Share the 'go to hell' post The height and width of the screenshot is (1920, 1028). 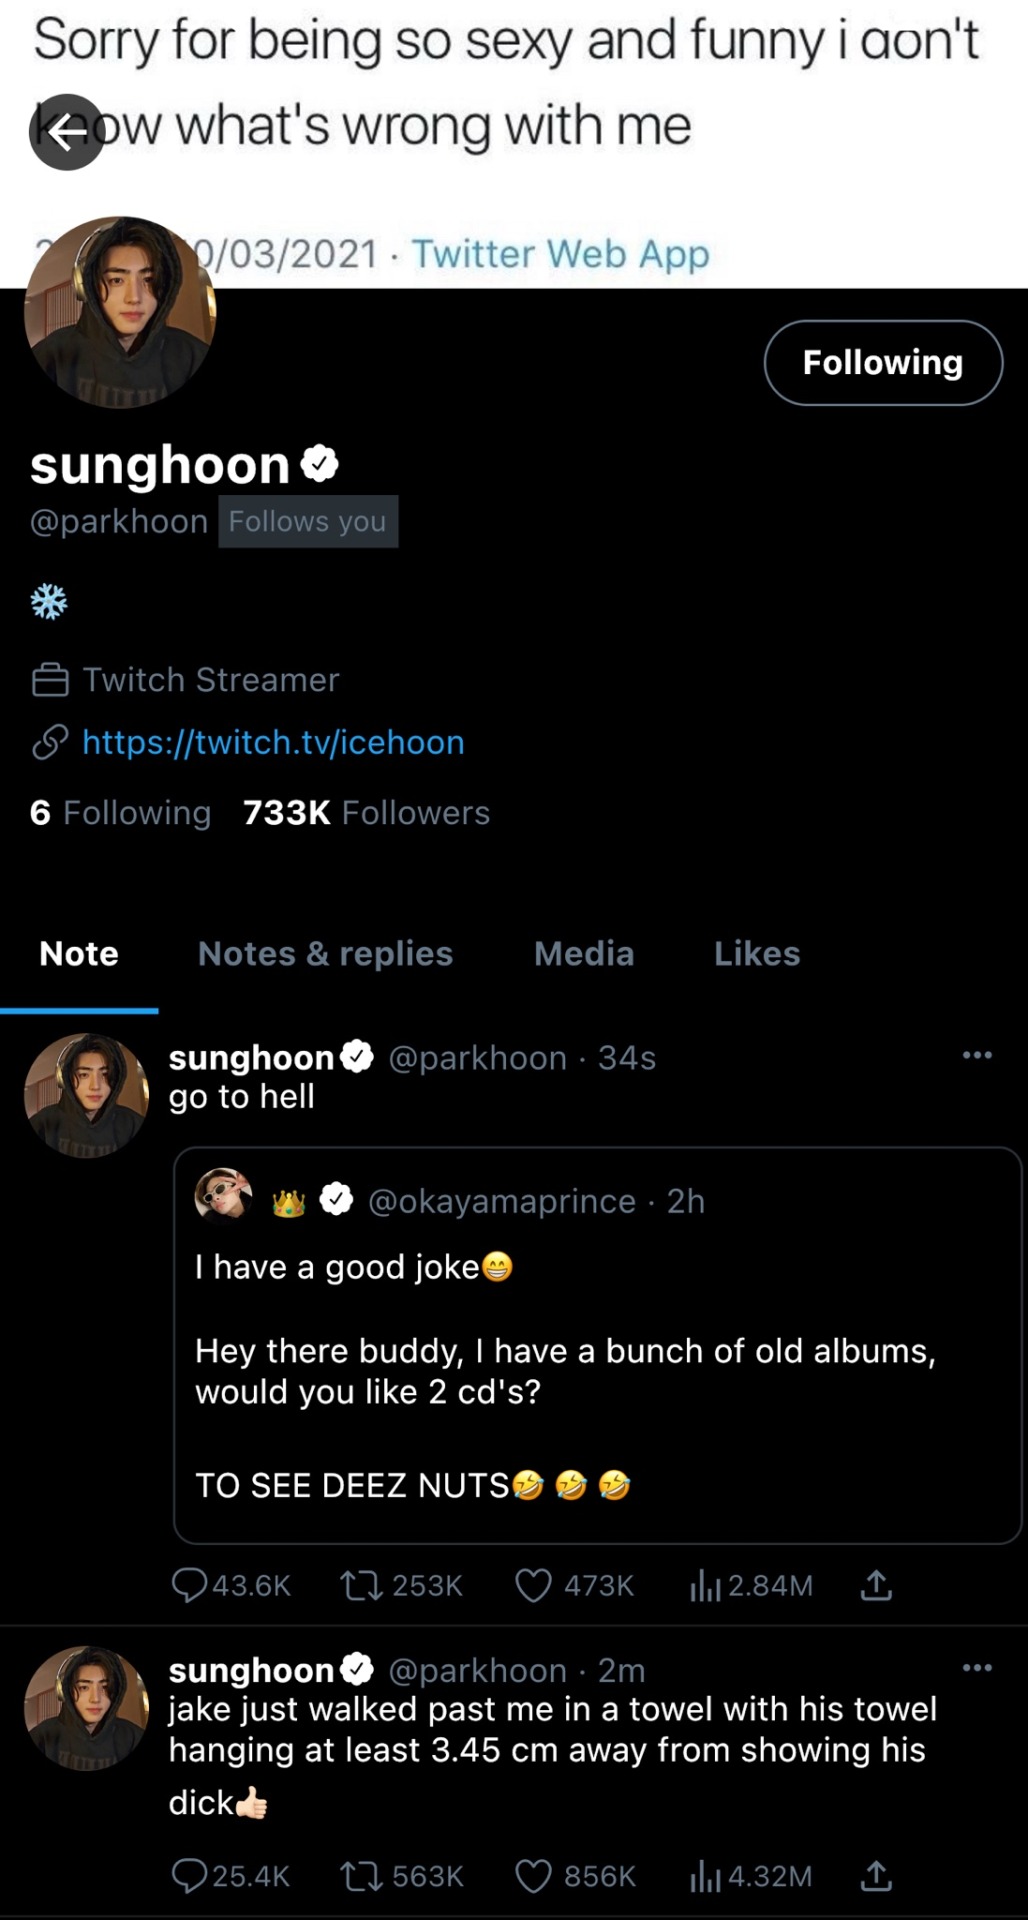coord(876,1585)
